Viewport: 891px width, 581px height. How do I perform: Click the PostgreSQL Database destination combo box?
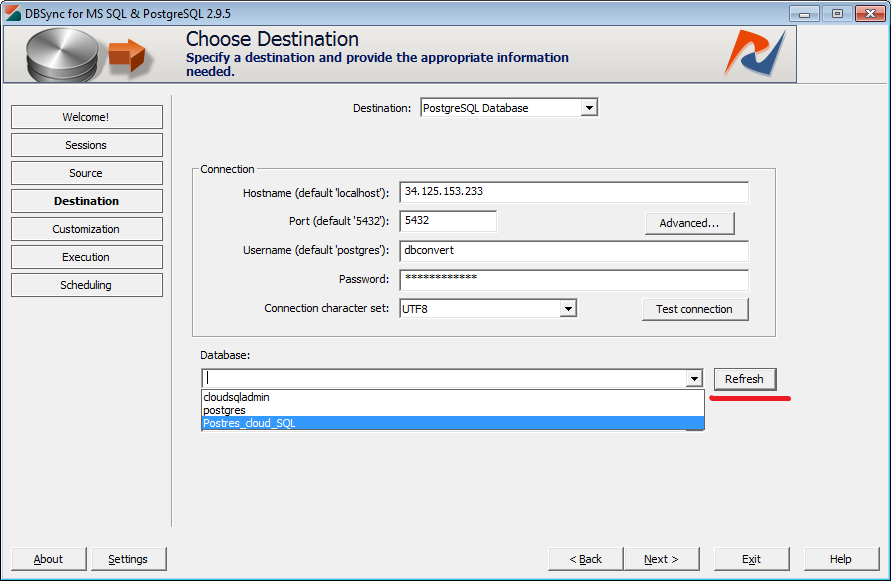point(509,107)
